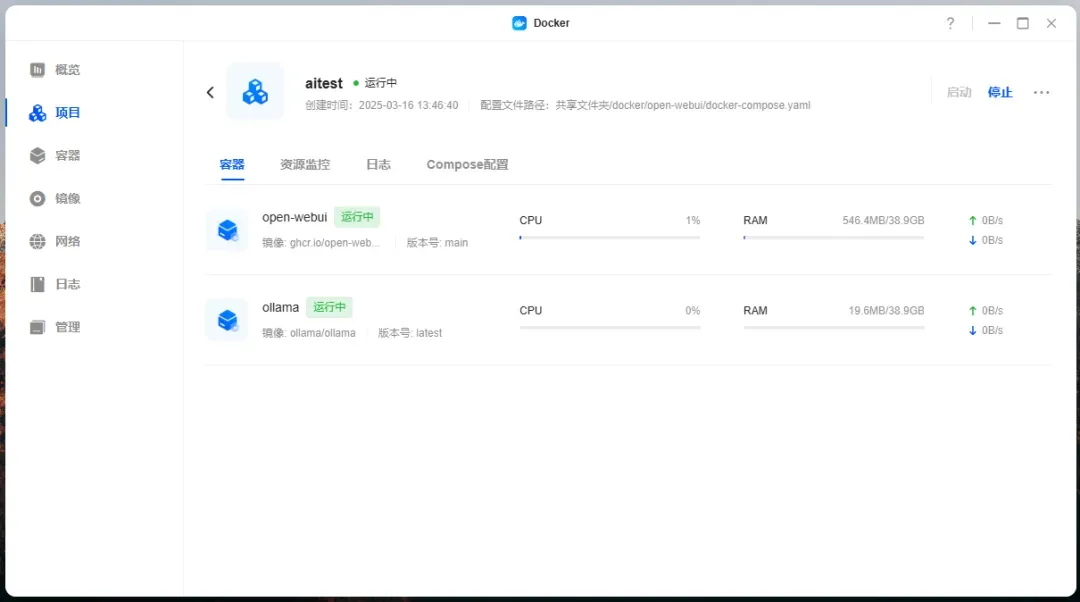Click the 启动 start button
This screenshot has height=602, width=1080.
coord(959,92)
